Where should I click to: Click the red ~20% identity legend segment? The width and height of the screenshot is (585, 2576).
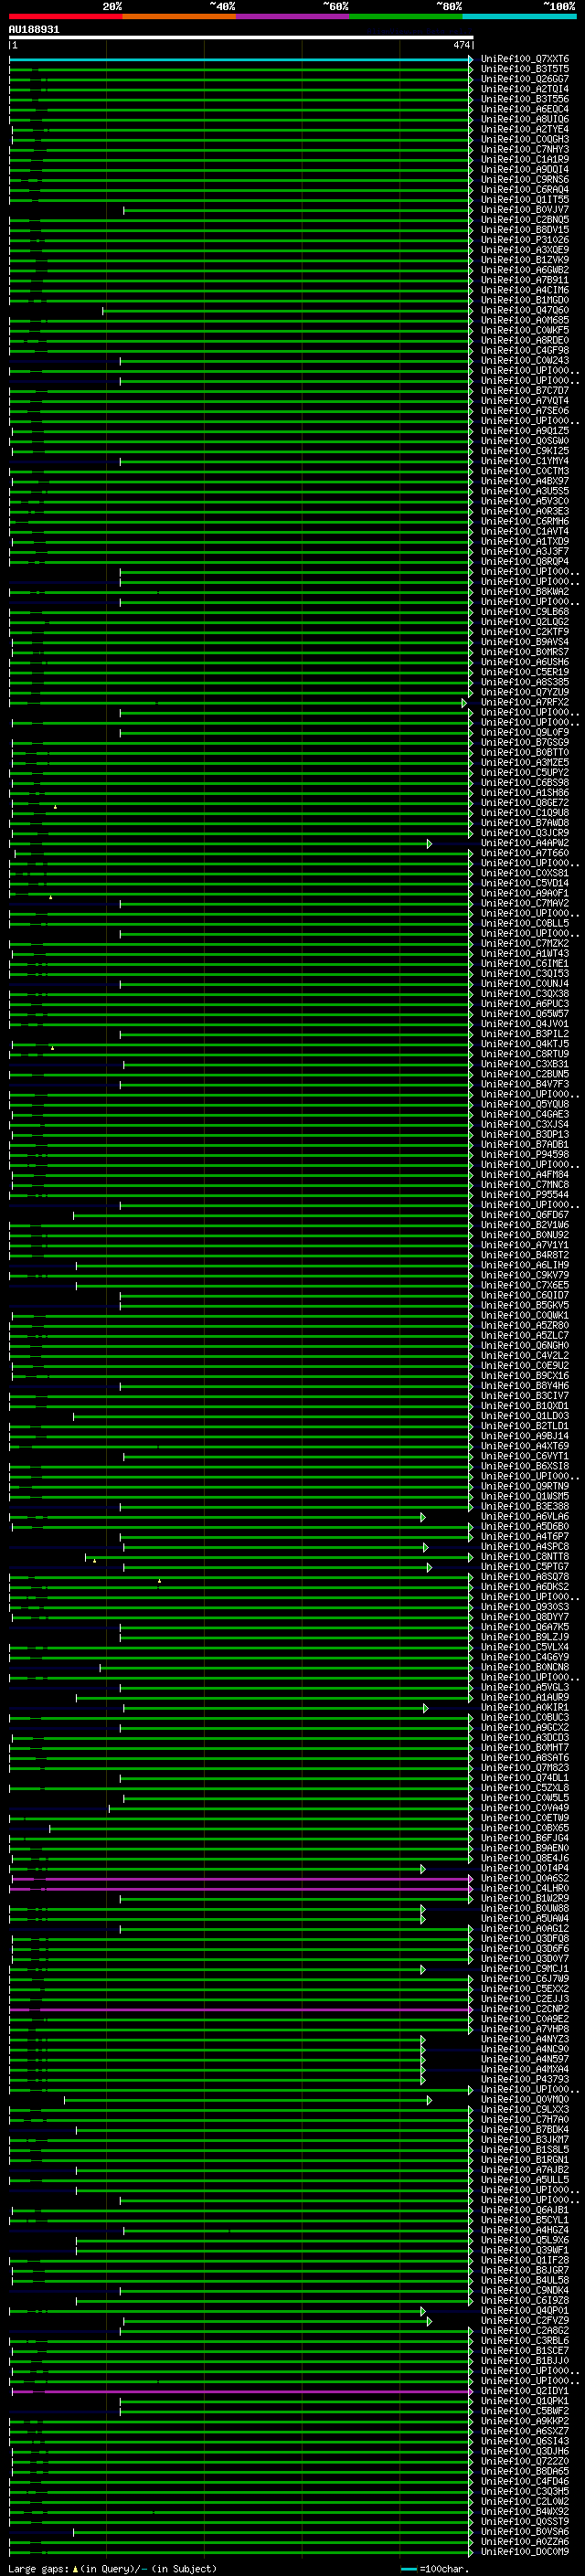(65, 16)
